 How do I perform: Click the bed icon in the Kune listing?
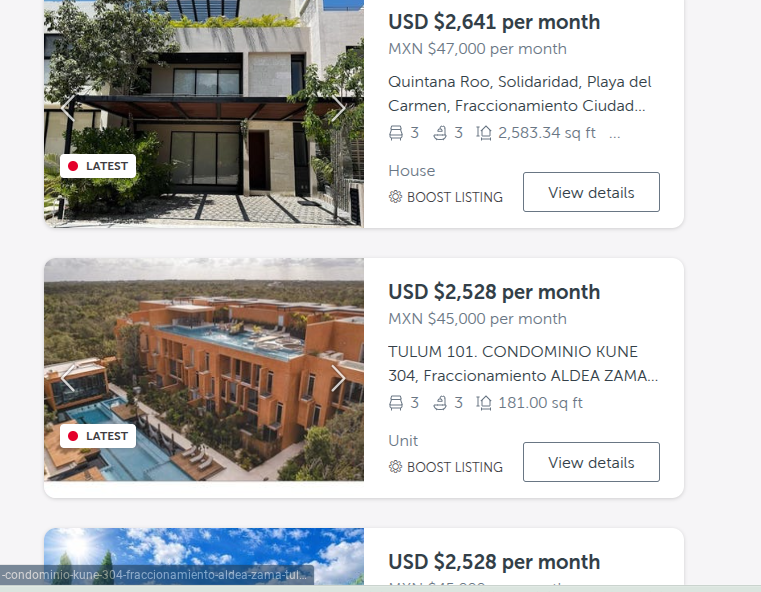click(x=396, y=403)
